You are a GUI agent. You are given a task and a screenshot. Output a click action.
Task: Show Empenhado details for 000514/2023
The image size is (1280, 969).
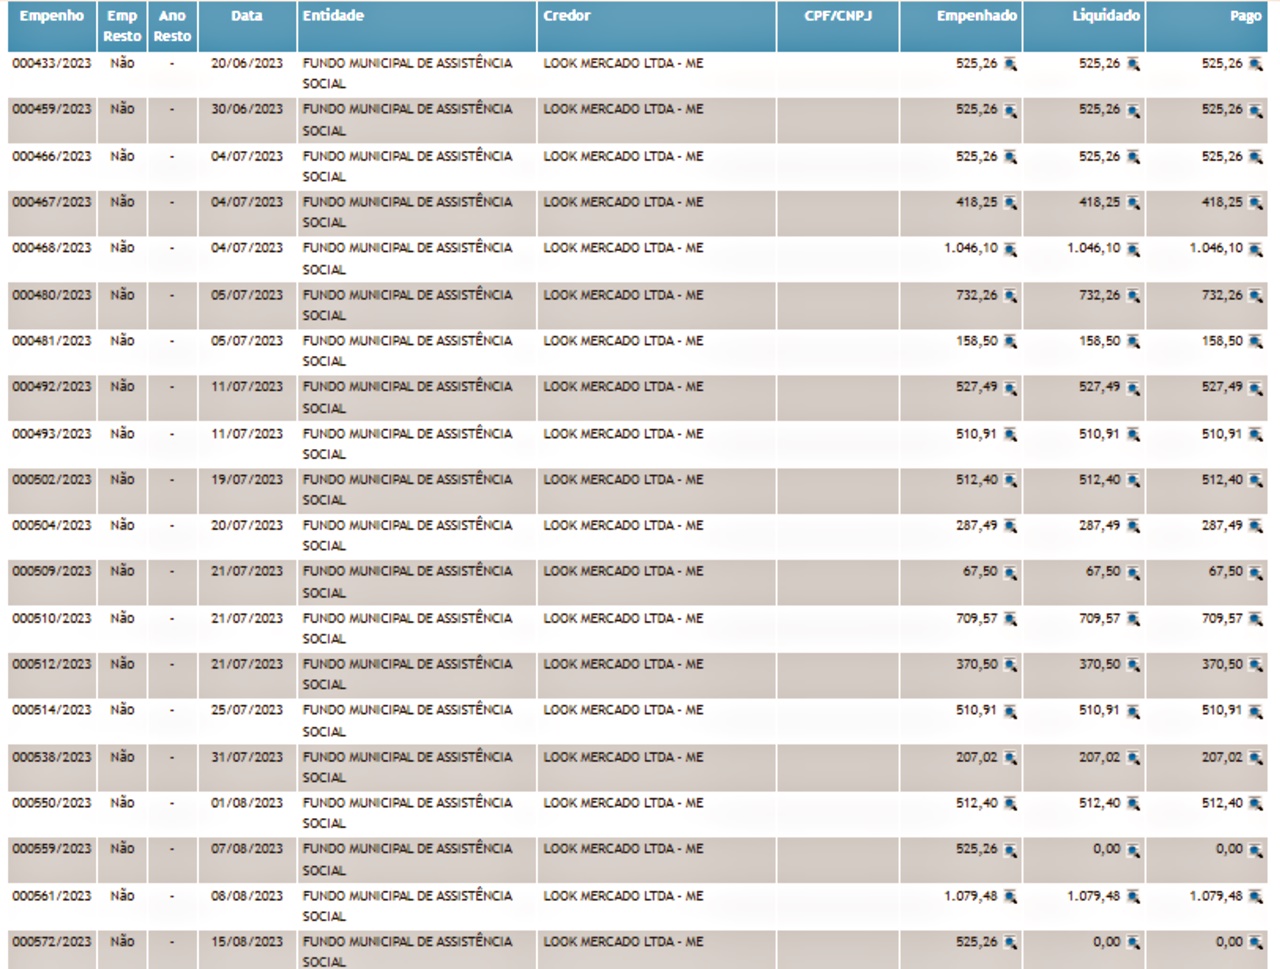point(1010,711)
